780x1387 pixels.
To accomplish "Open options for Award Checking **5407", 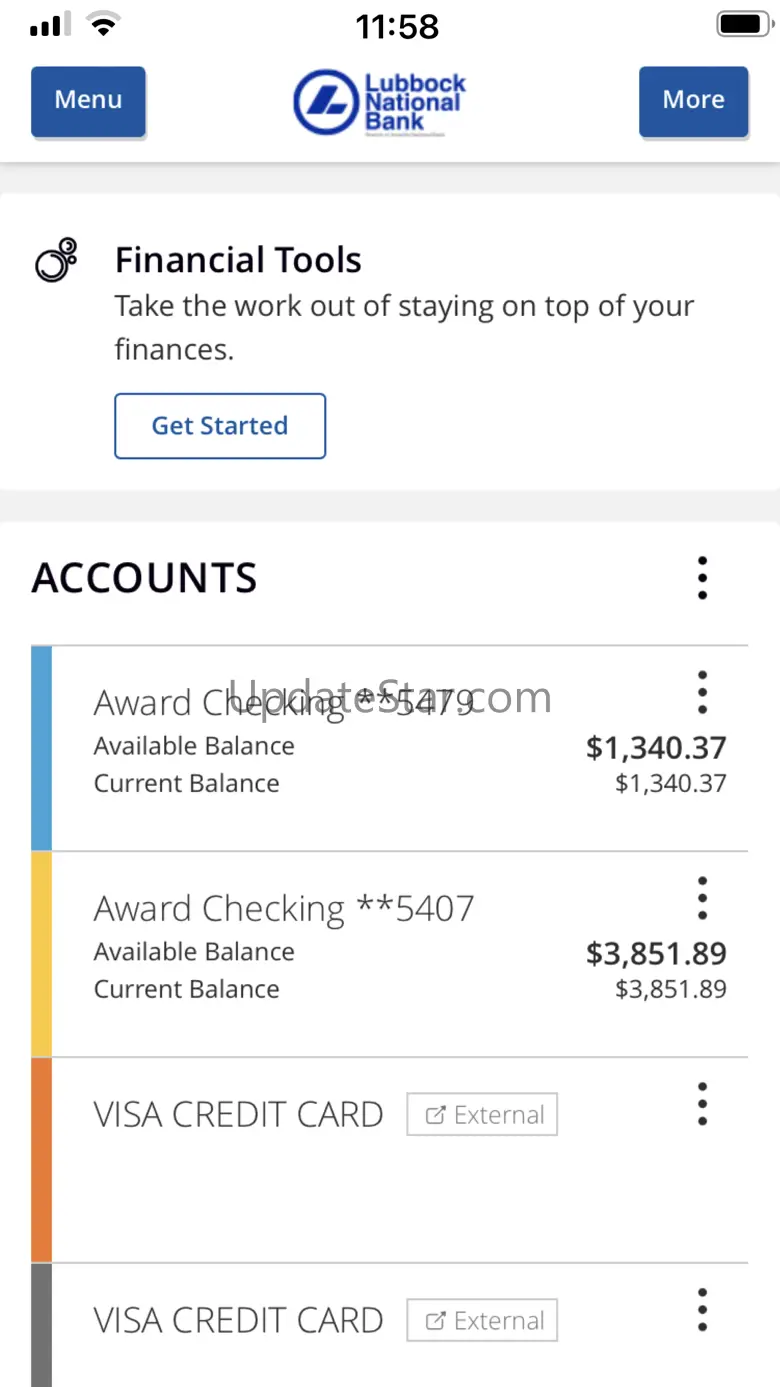I will [702, 898].
